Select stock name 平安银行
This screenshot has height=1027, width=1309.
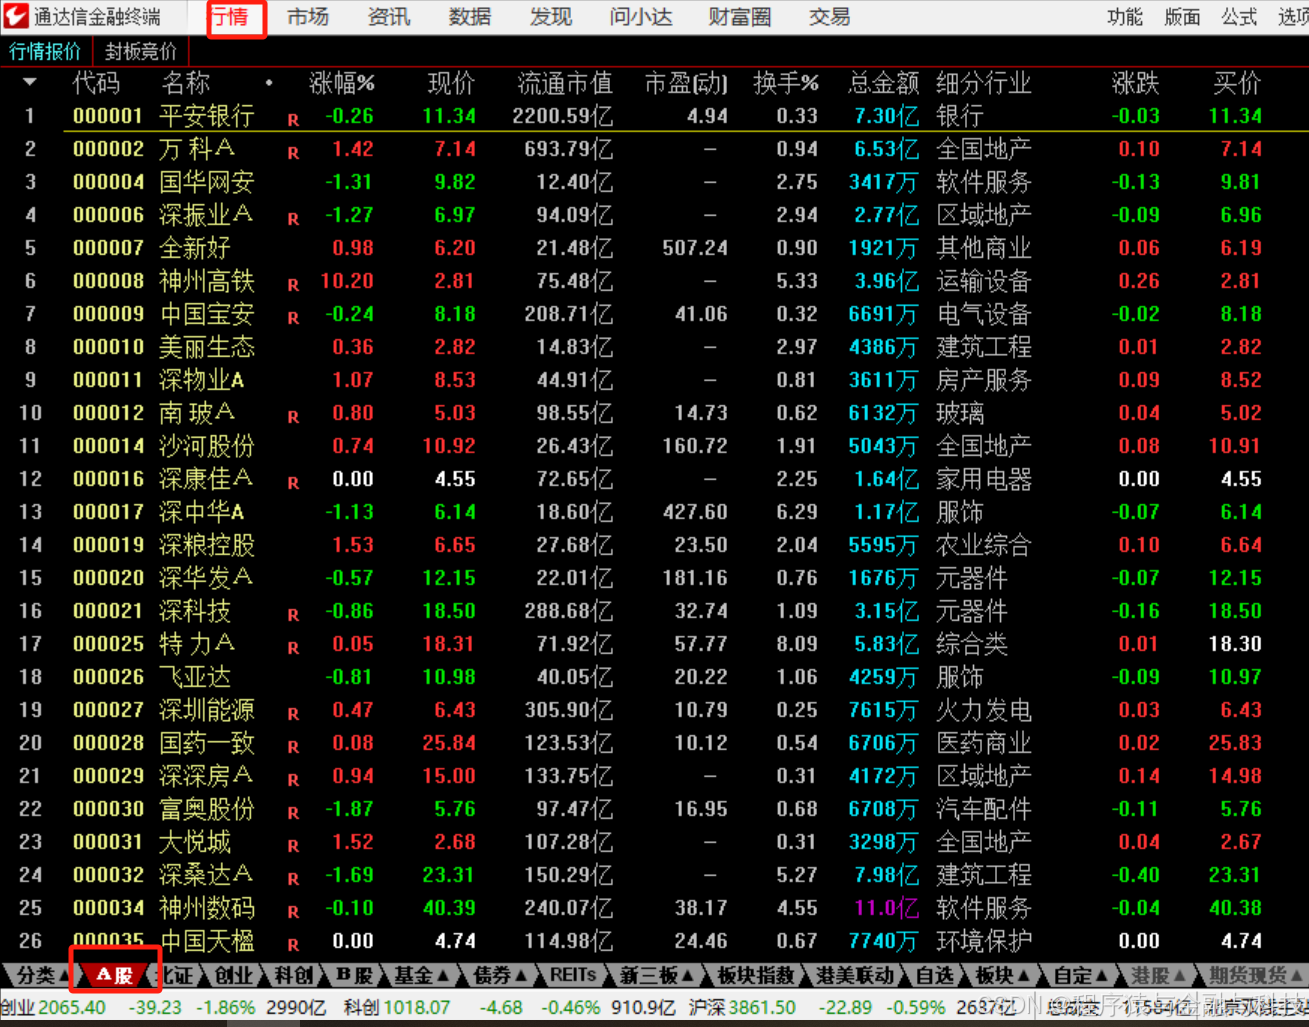click(207, 116)
